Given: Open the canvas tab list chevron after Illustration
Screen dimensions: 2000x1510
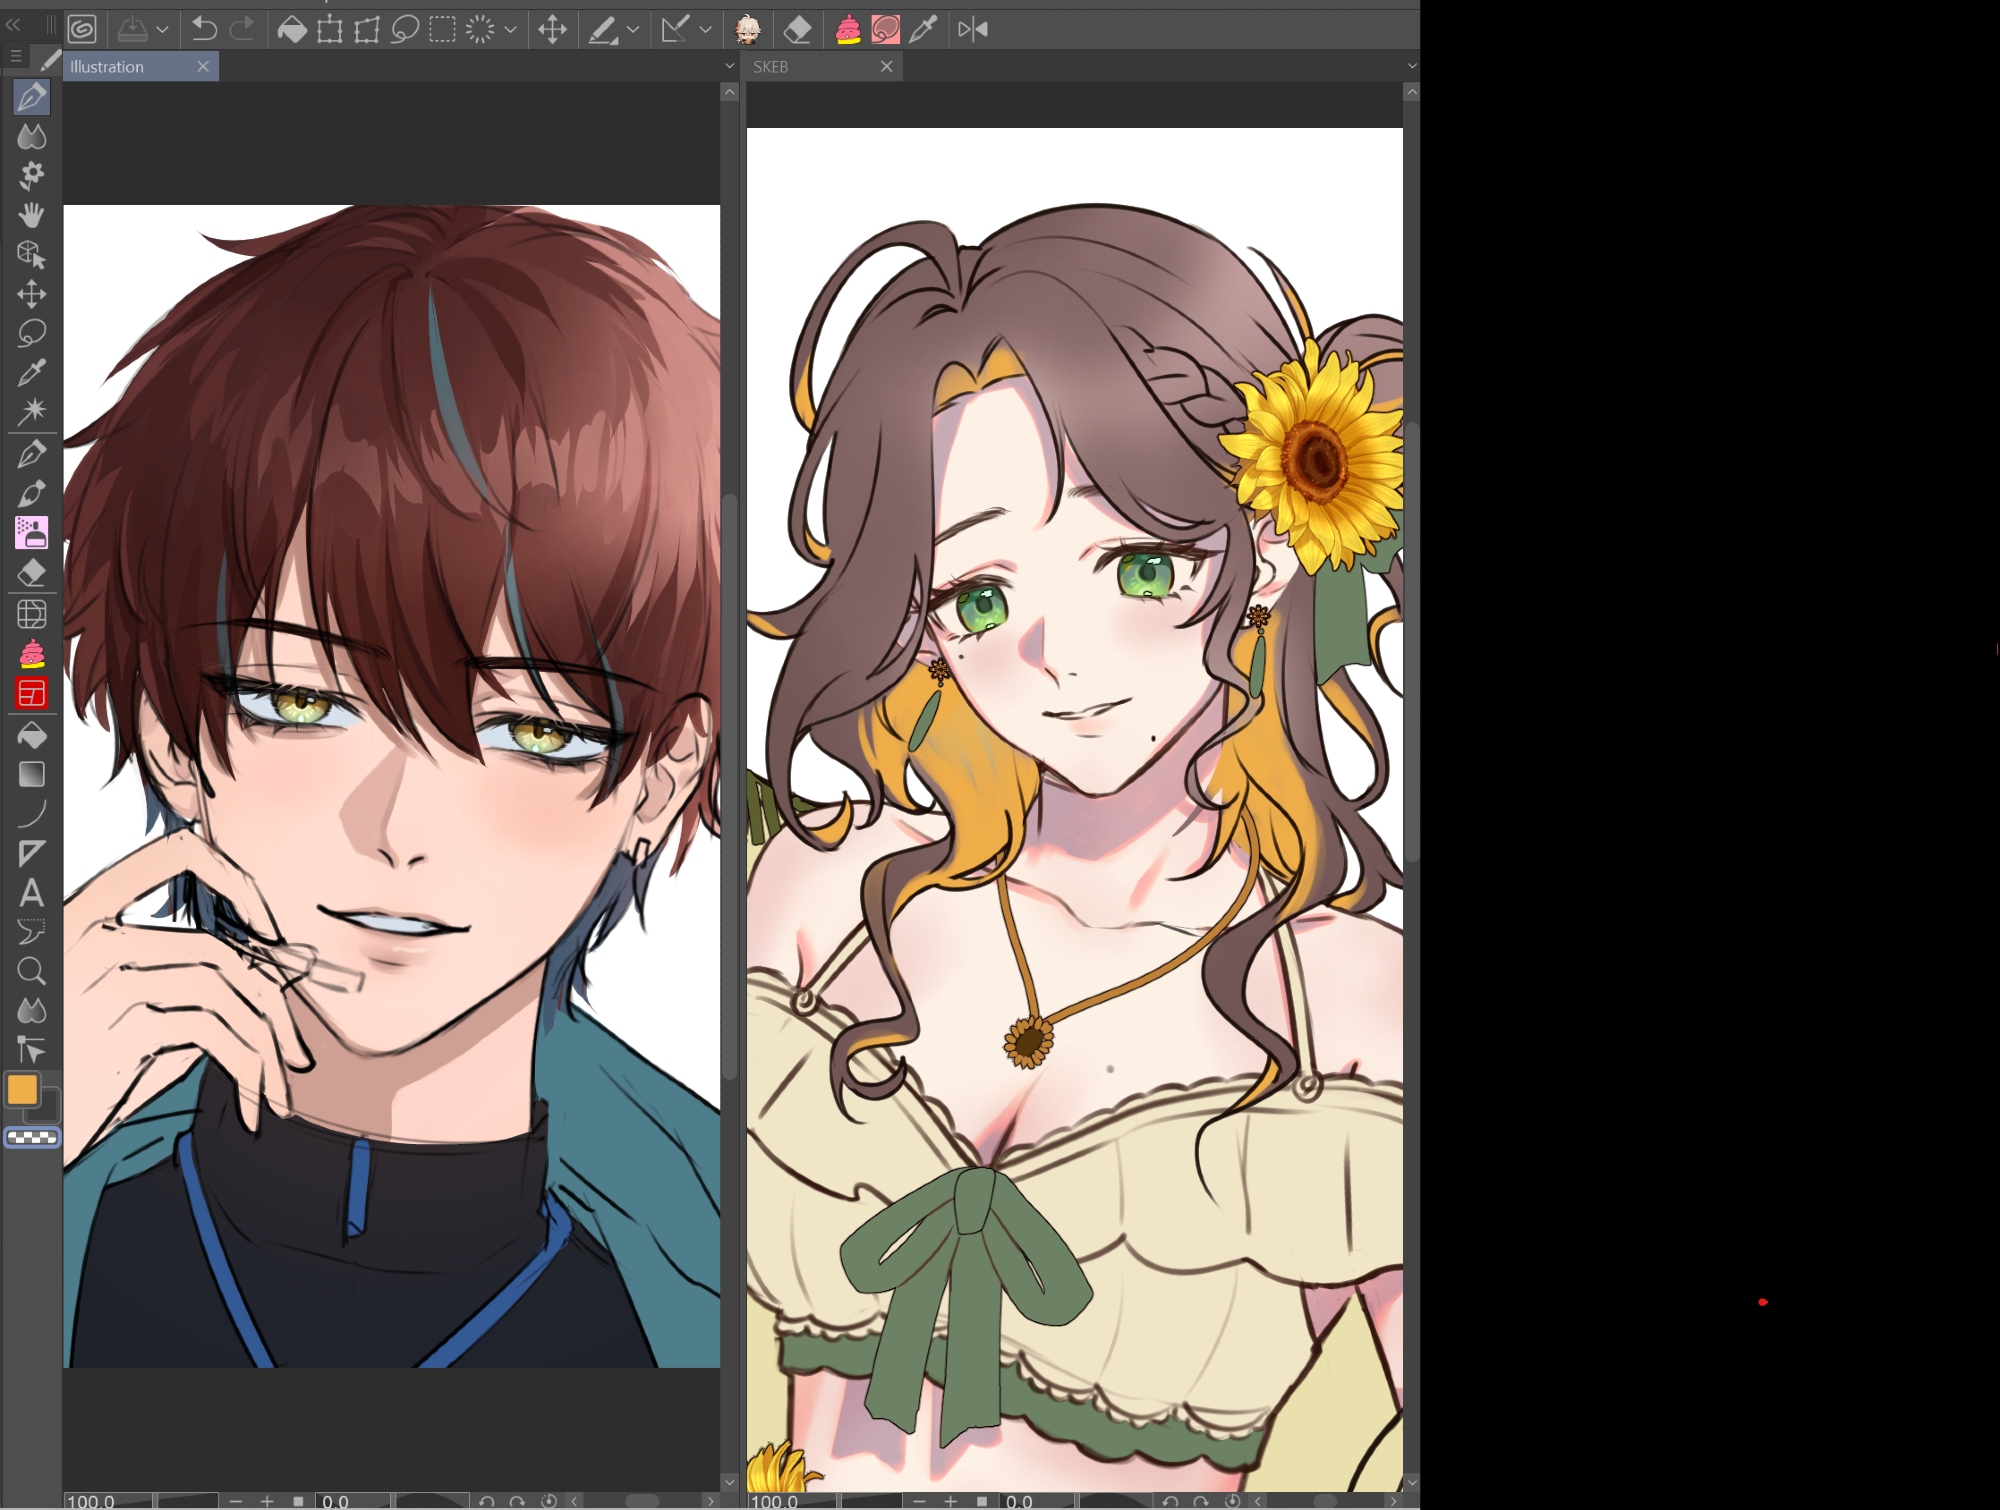Looking at the screenshot, I should 729,66.
